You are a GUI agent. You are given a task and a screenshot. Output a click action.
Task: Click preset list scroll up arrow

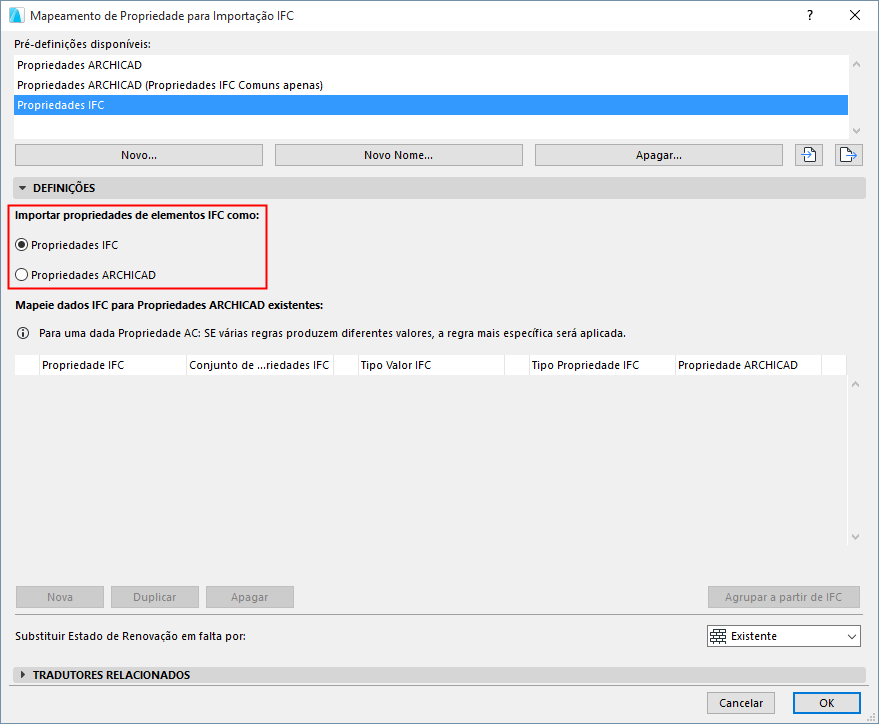(x=856, y=64)
